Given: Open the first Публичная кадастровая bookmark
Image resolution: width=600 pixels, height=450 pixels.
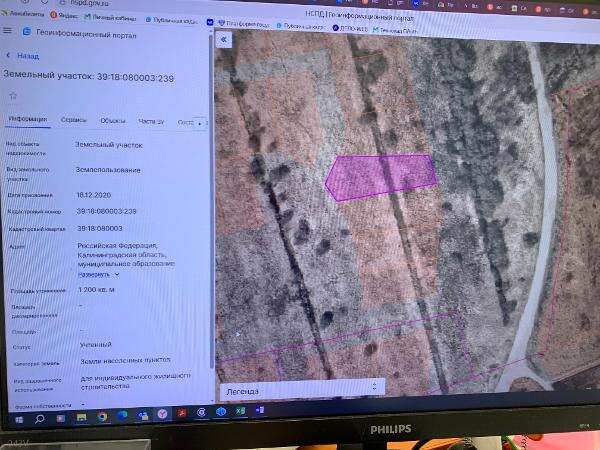Looking at the screenshot, I should point(171,20).
